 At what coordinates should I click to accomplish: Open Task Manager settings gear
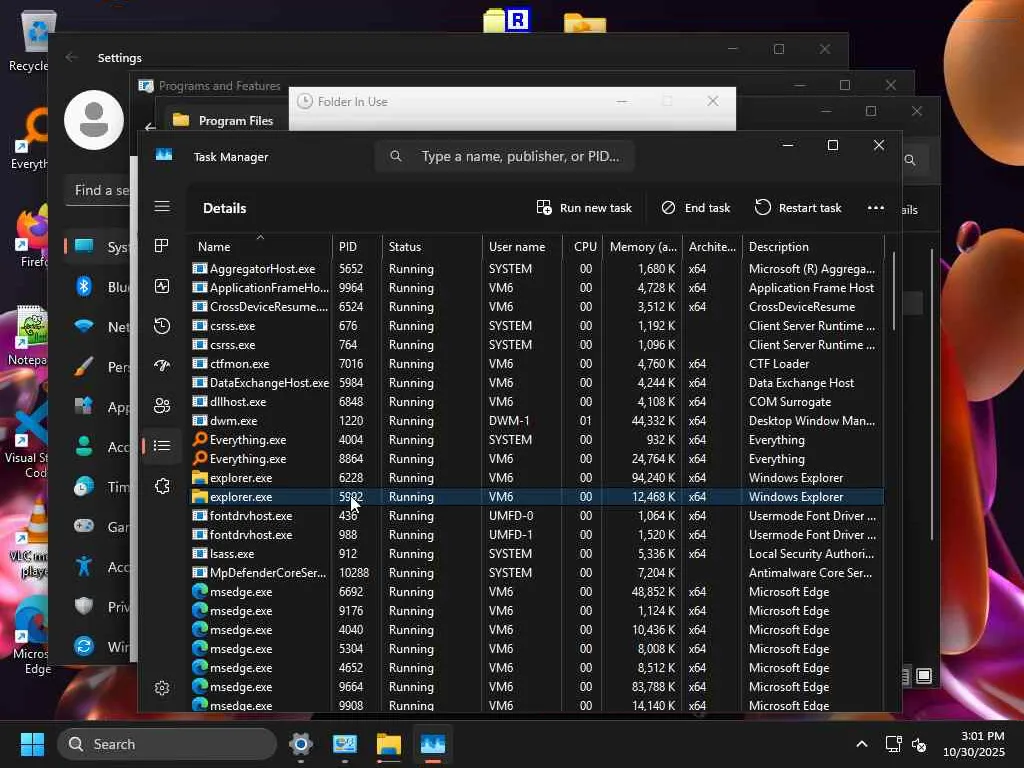pyautogui.click(x=162, y=688)
